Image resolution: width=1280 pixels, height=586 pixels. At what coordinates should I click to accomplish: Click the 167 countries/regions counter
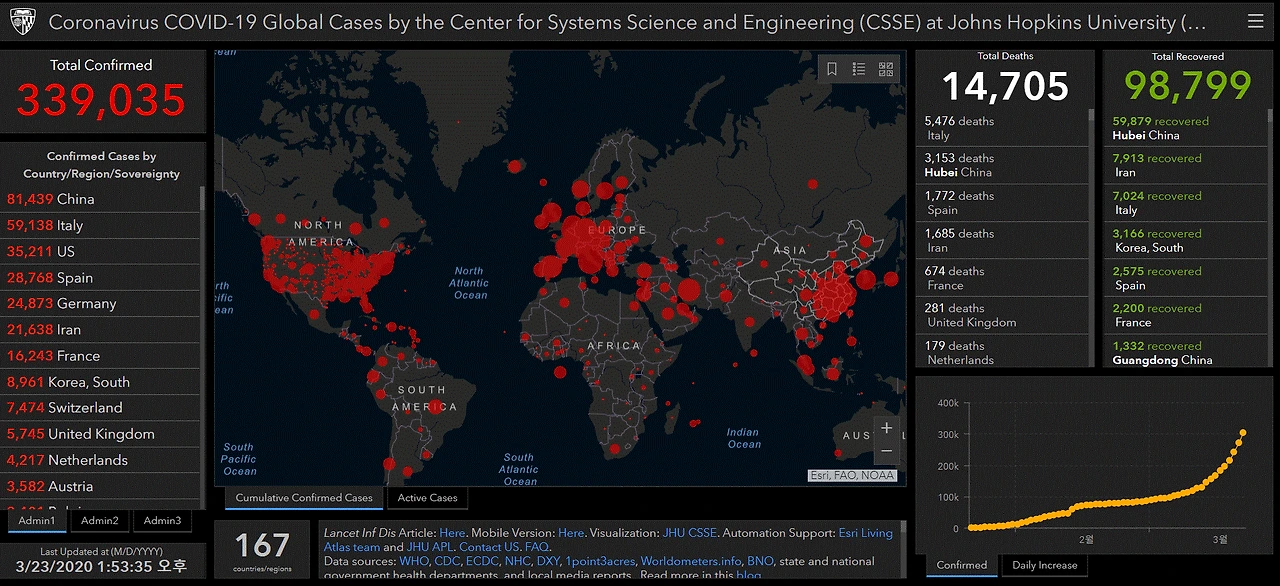[262, 549]
